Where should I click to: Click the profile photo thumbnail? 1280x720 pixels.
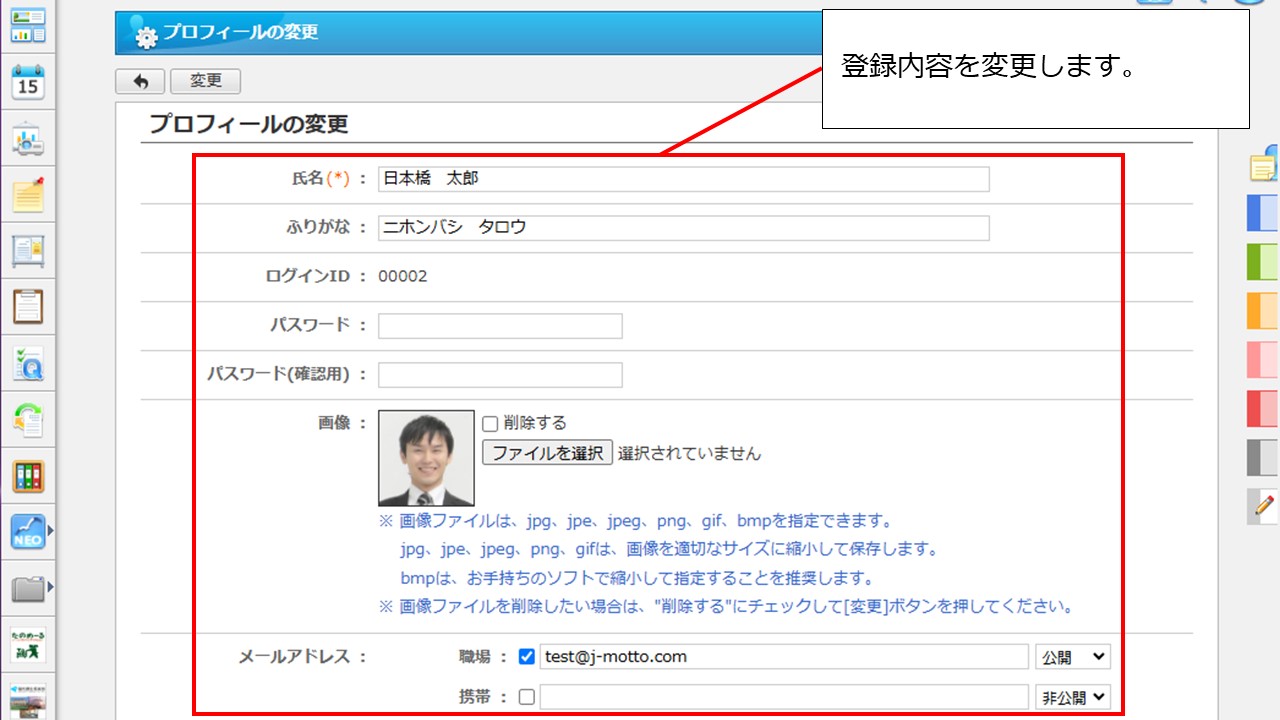[x=426, y=458]
